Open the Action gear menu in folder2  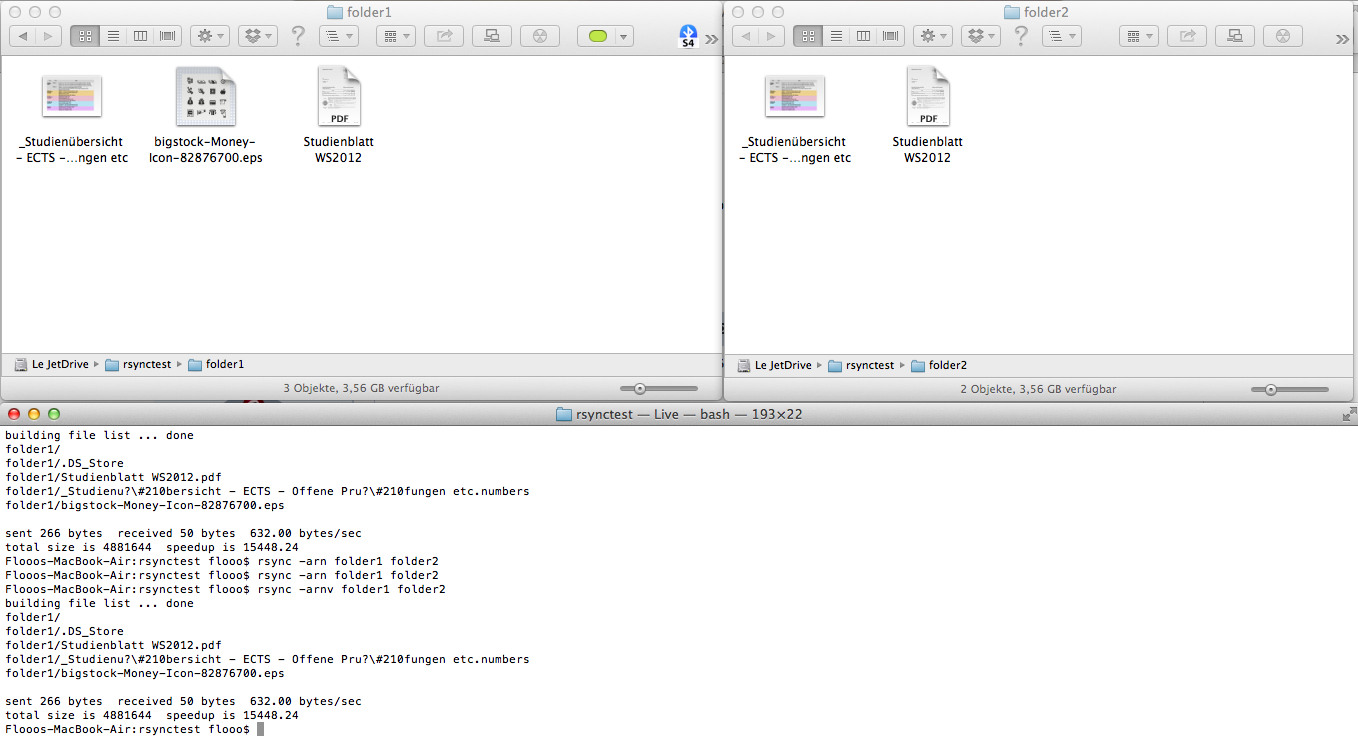point(933,36)
